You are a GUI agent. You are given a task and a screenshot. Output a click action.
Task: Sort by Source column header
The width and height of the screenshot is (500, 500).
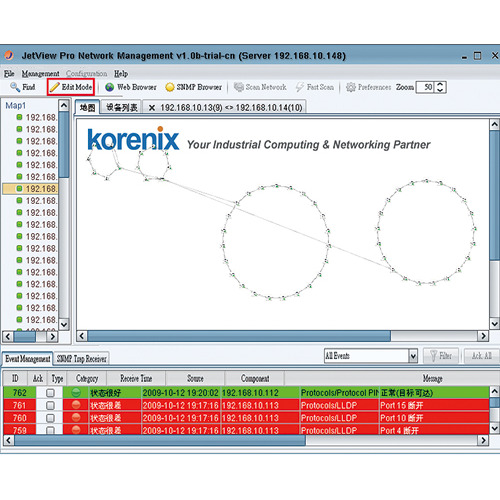pyautogui.click(x=195, y=378)
